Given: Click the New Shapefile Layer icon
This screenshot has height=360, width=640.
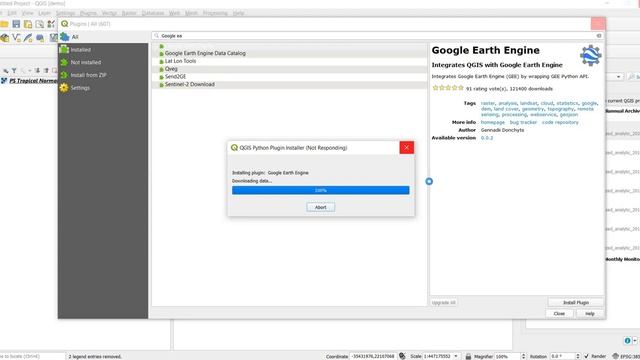Looking at the screenshot, I should point(16,38).
